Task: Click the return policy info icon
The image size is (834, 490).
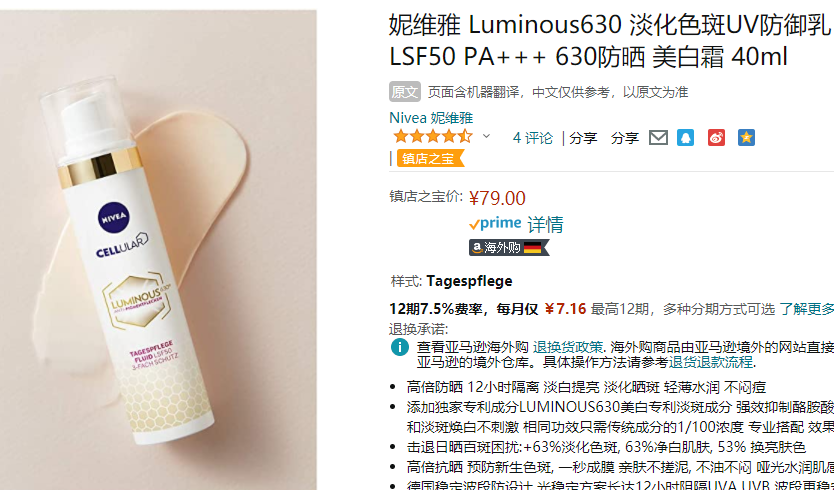Action: pos(399,347)
